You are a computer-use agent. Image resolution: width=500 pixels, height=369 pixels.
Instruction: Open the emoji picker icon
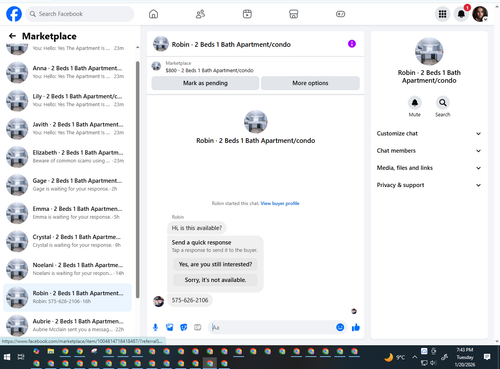click(340, 327)
